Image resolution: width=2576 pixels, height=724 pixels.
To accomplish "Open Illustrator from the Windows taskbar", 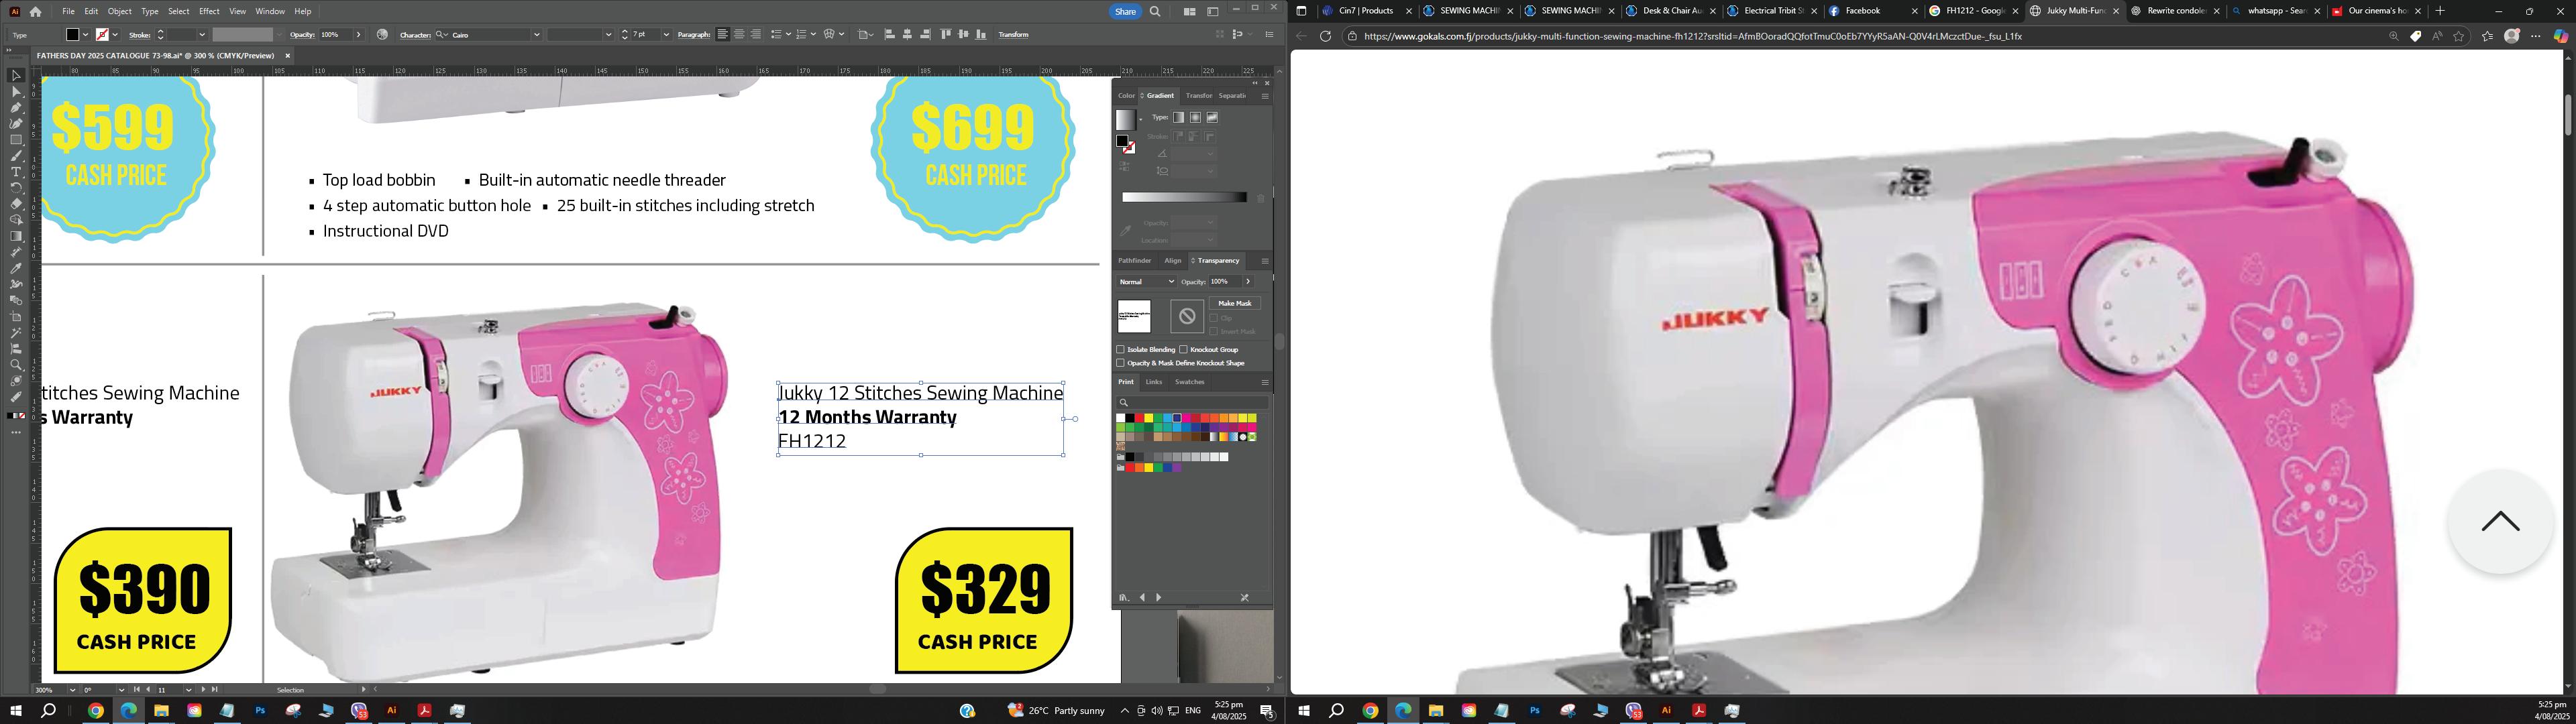I will (x=392, y=711).
